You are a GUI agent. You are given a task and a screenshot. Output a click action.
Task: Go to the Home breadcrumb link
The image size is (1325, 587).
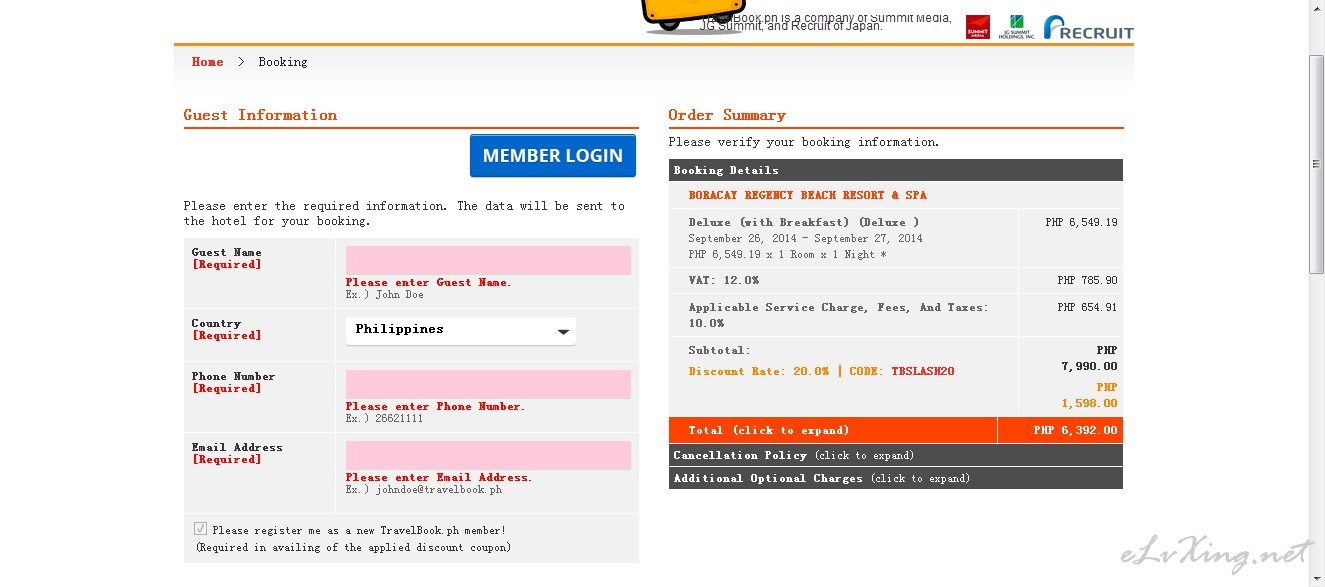207,62
